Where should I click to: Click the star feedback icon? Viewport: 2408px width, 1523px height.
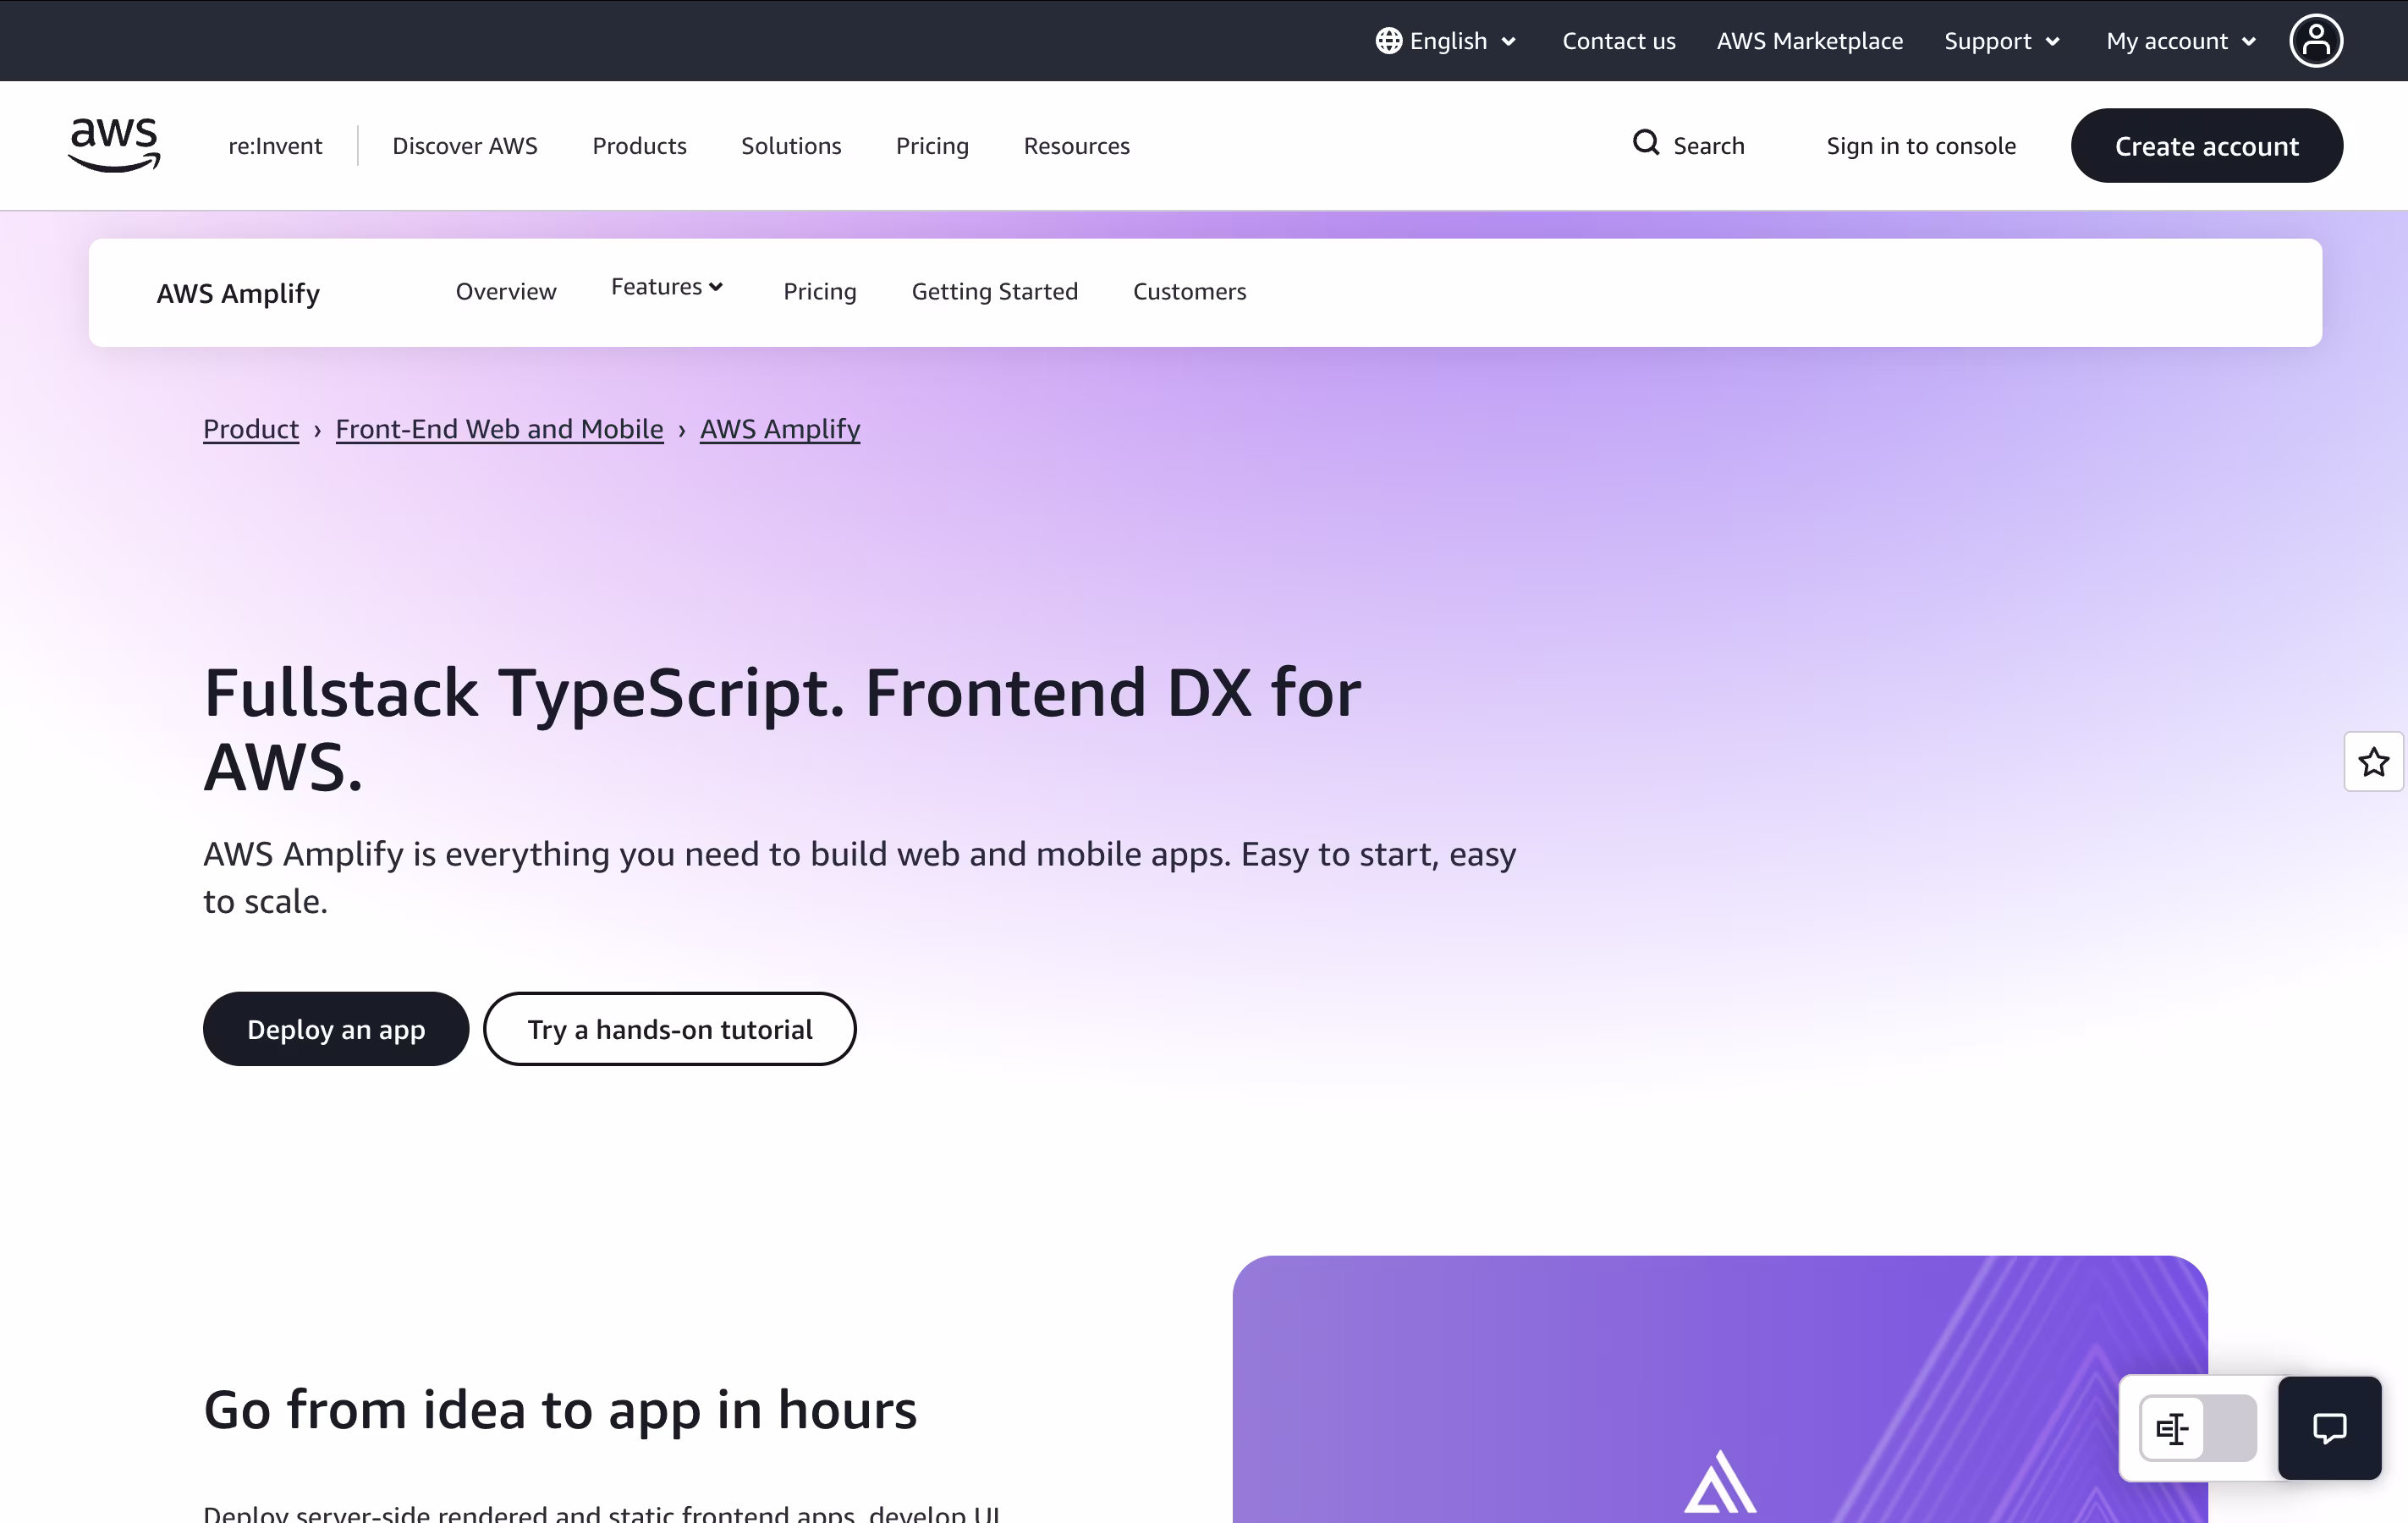pos(2373,762)
